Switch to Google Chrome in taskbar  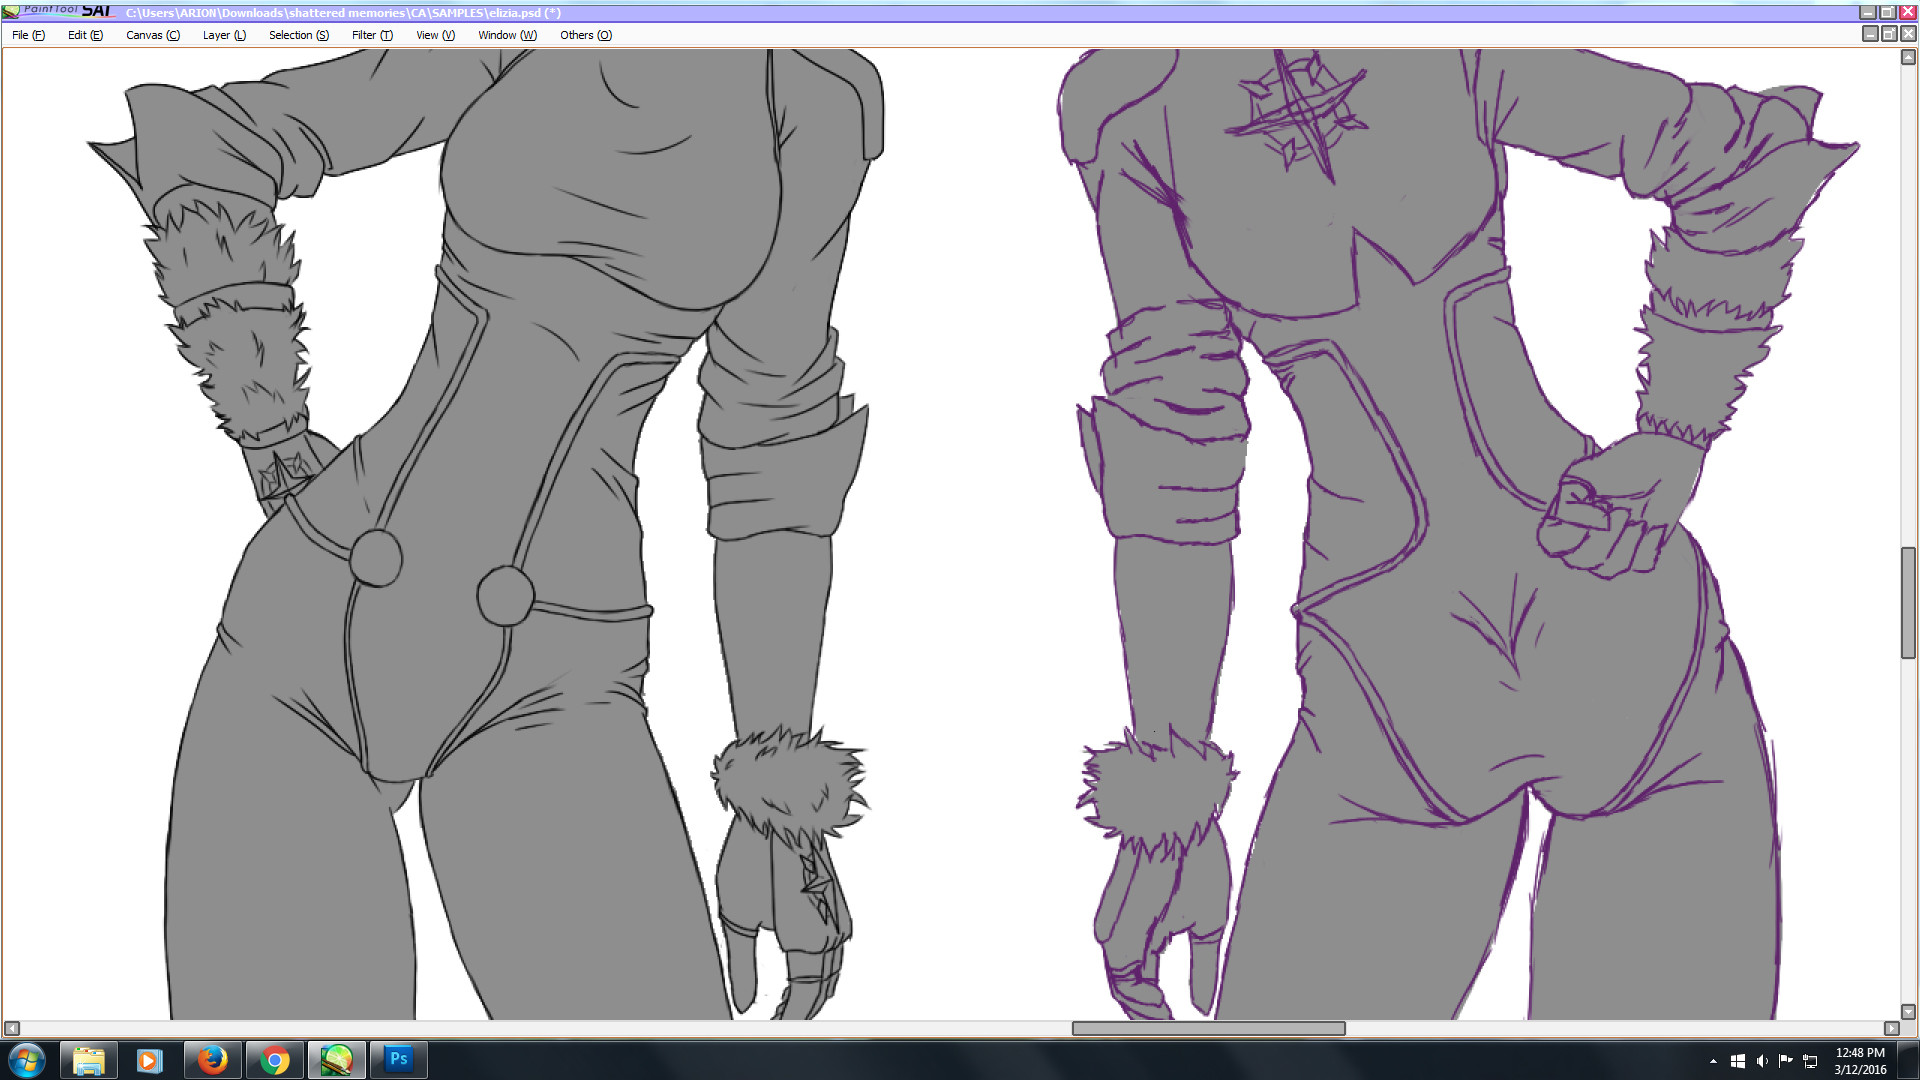click(x=274, y=1060)
